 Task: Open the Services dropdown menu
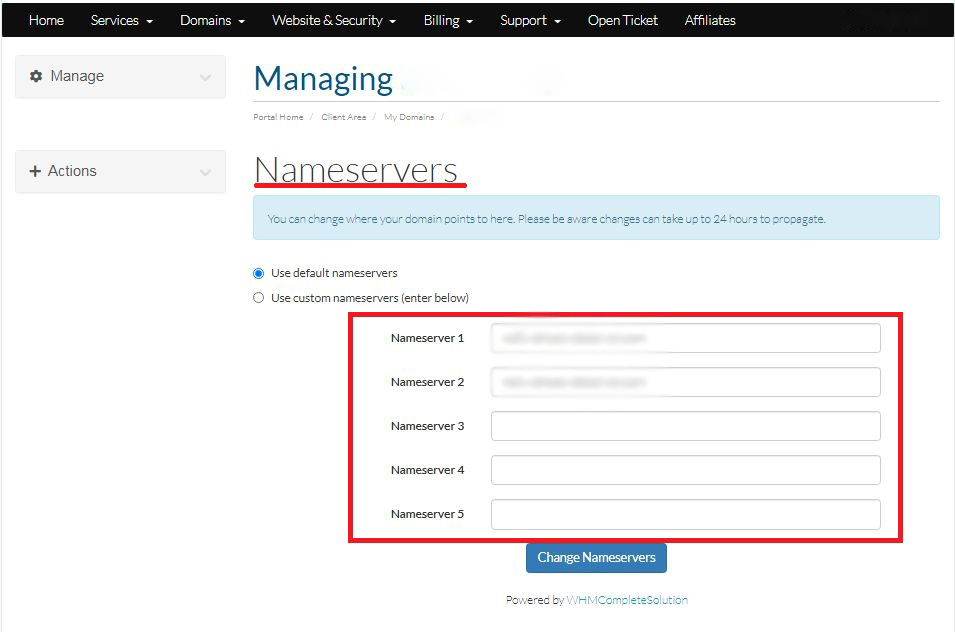click(121, 20)
